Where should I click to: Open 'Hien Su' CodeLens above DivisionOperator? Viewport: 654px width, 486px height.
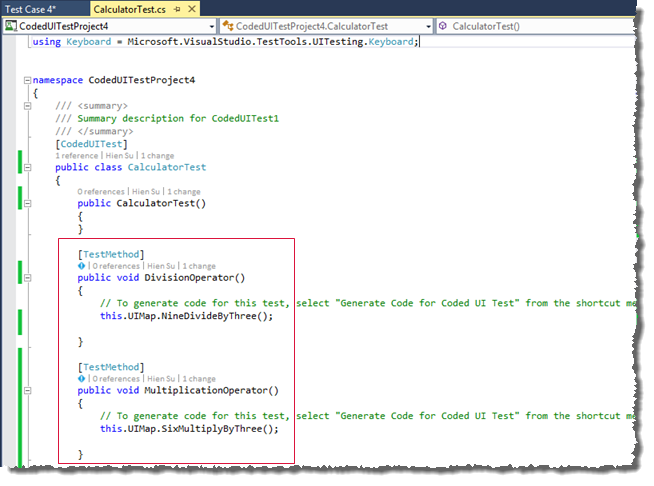pyautogui.click(x=161, y=266)
